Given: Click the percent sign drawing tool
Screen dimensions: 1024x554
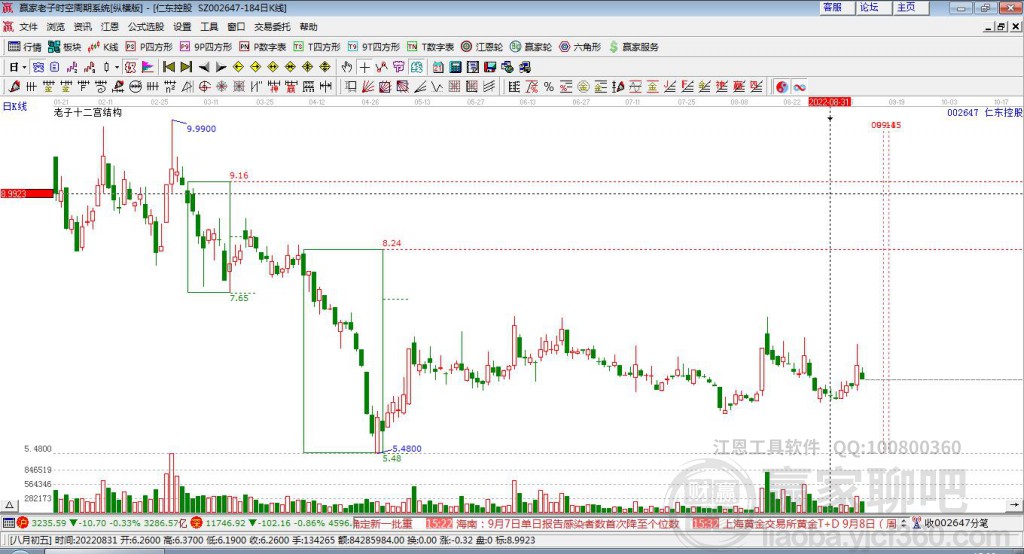Looking at the screenshot, I should pos(549,87).
